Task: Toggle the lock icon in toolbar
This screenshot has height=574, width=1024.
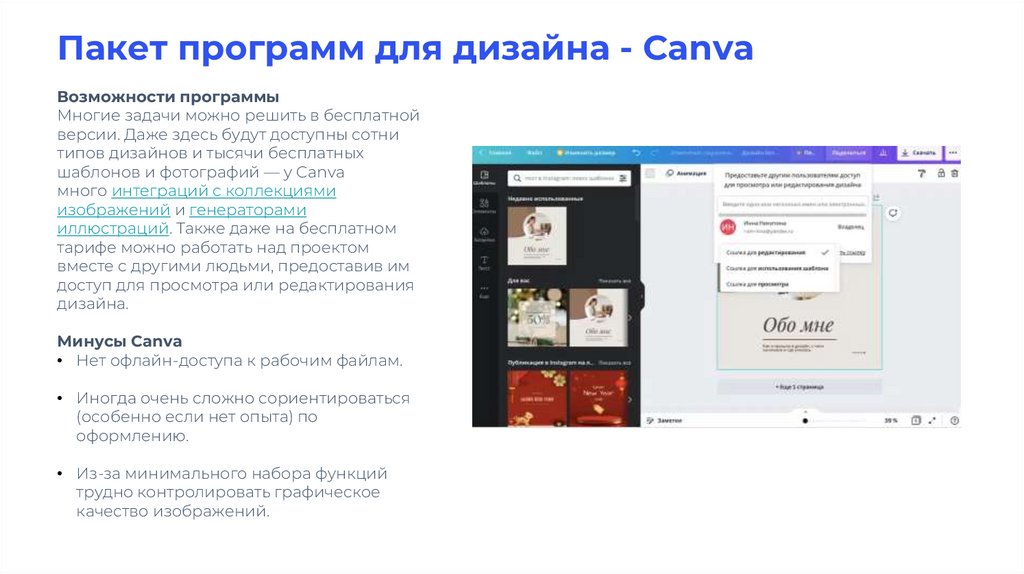Action: pos(941,173)
